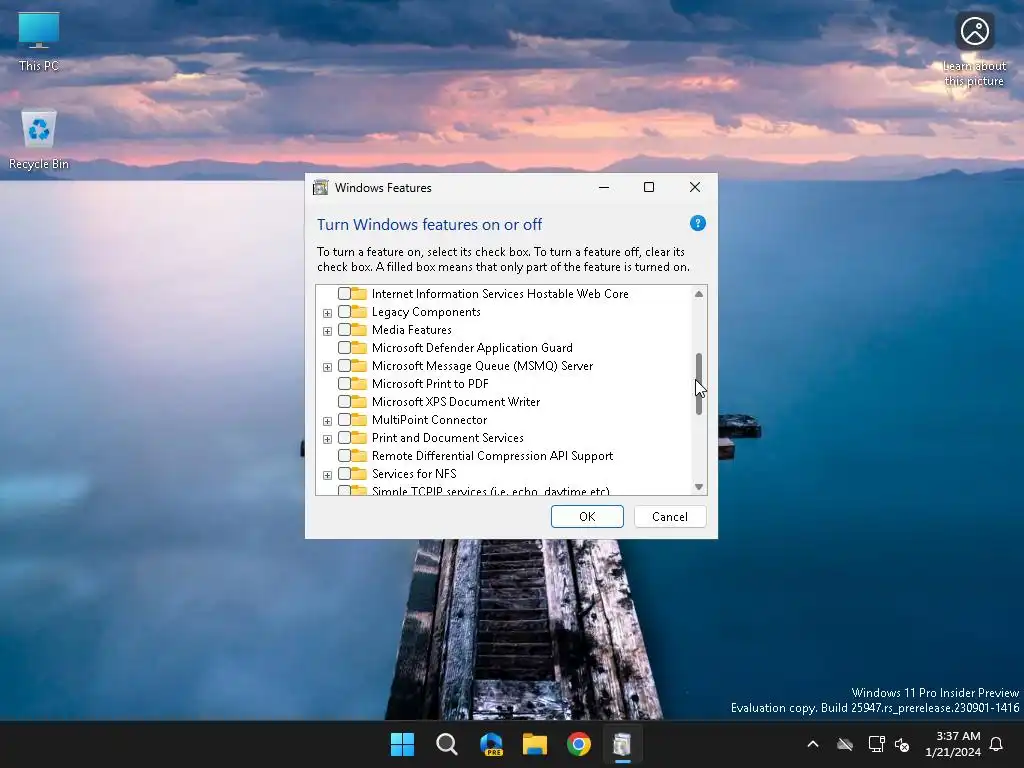Image resolution: width=1024 pixels, height=768 pixels.
Task: Launch Microsoft Edge Pre from taskbar
Action: point(491,744)
